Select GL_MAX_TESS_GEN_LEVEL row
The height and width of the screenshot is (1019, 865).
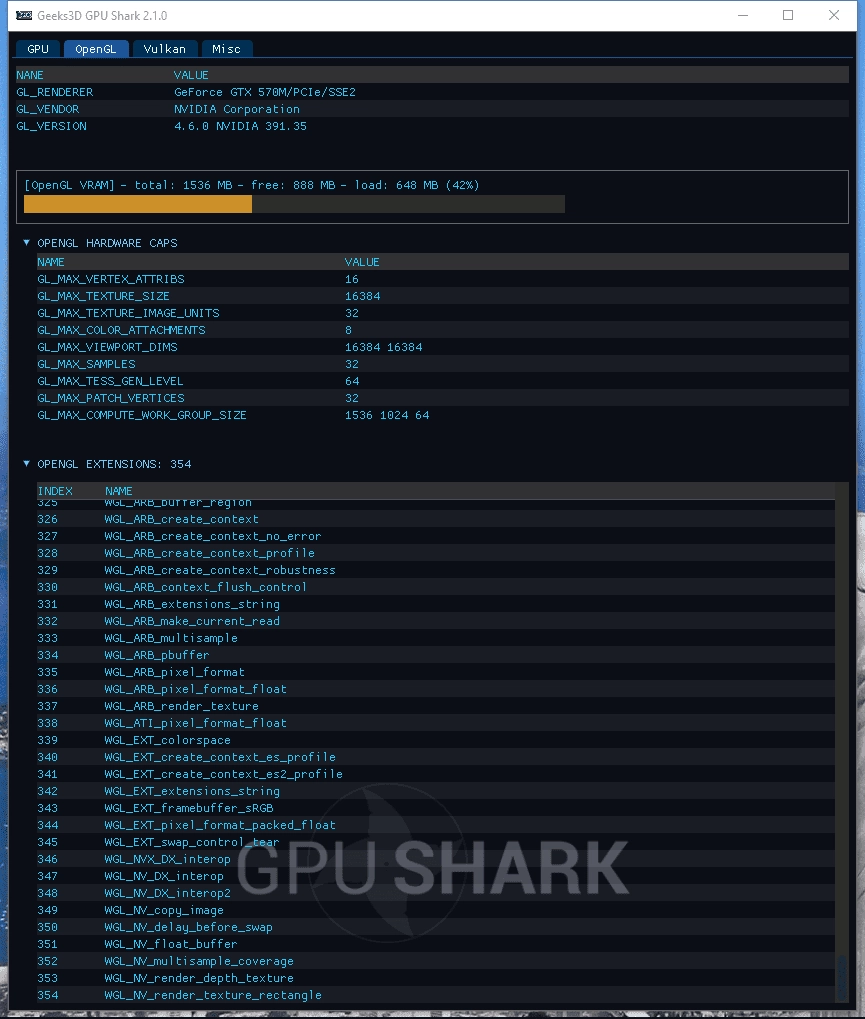[443, 381]
